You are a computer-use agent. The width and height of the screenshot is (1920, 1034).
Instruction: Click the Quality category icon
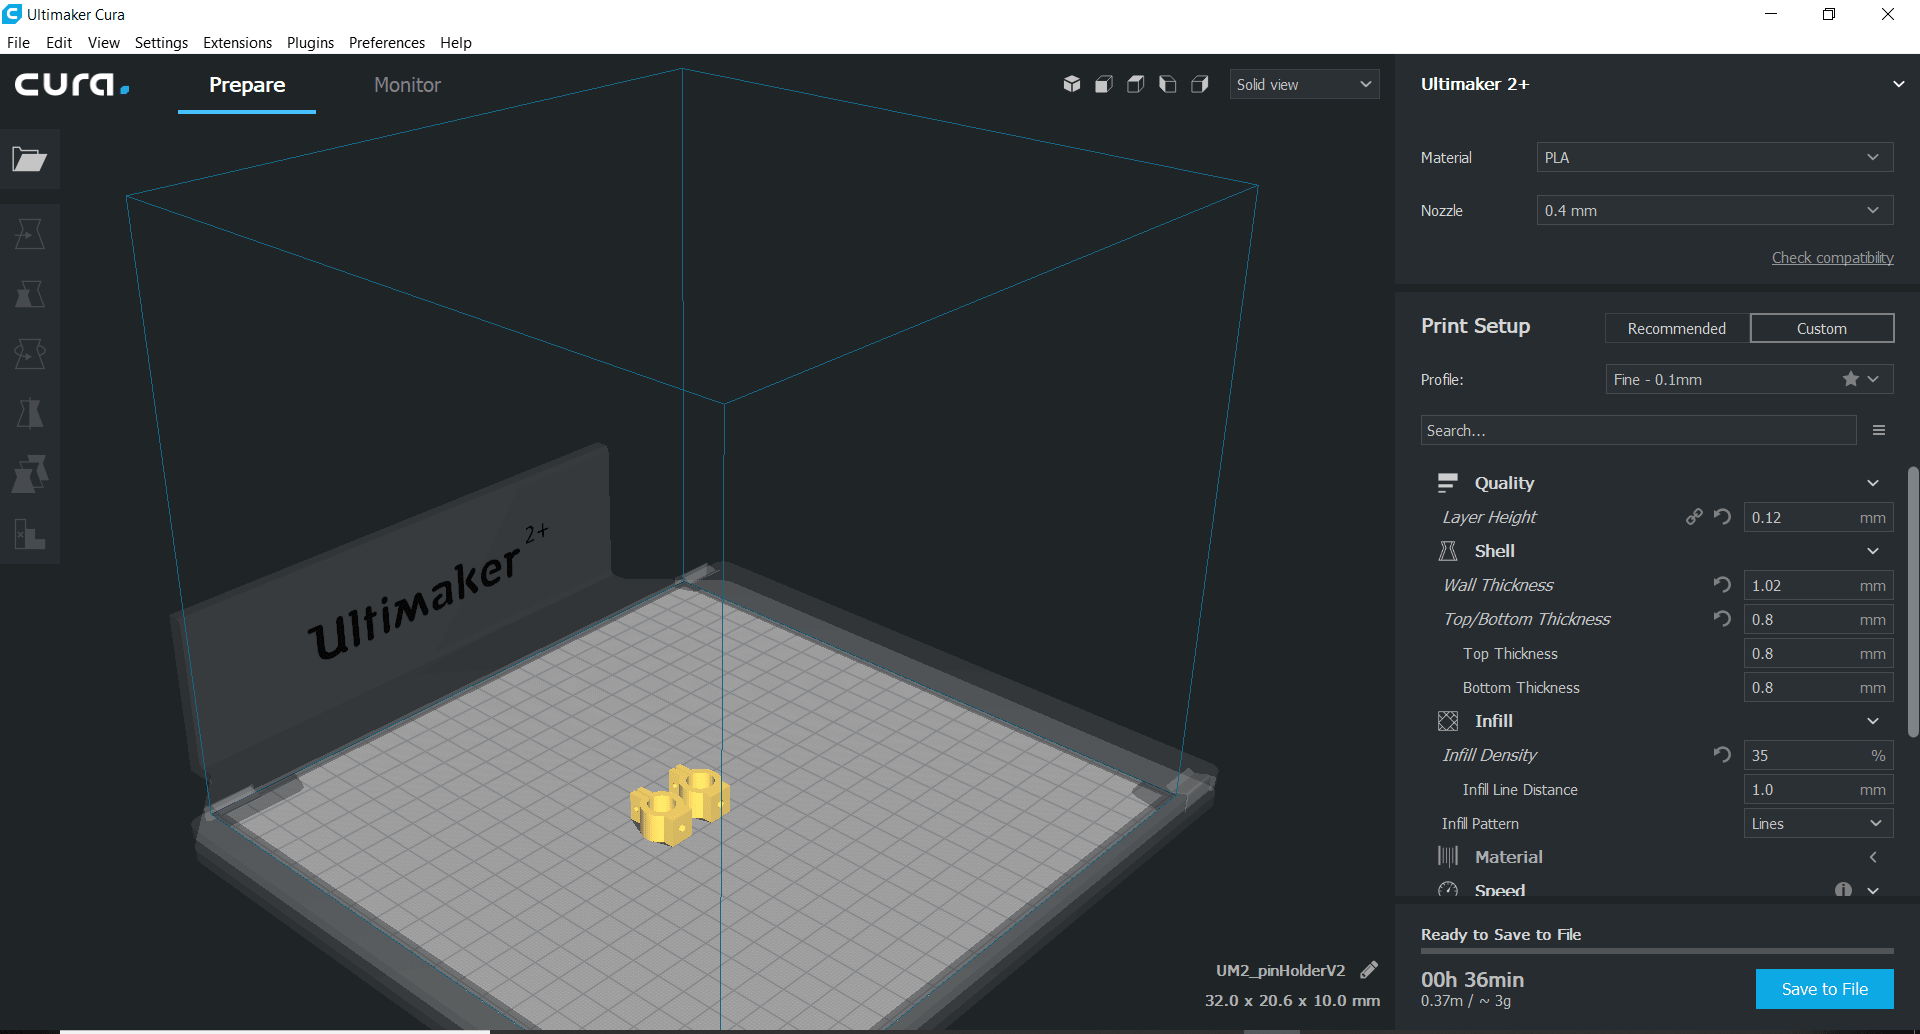1447,483
